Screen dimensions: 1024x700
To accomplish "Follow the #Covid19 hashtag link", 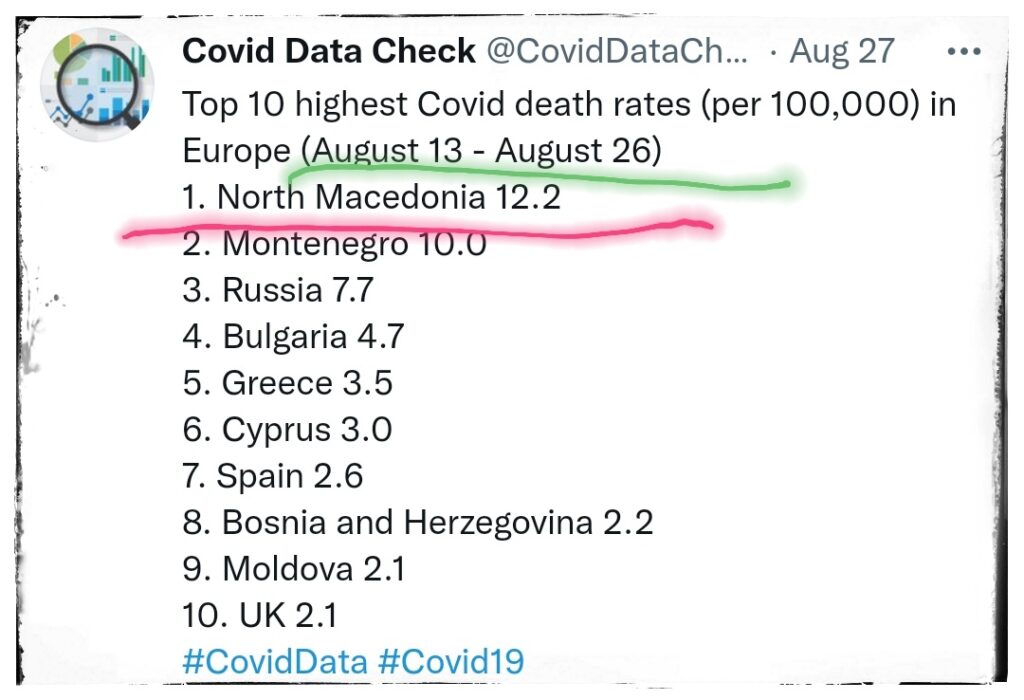I will point(450,660).
